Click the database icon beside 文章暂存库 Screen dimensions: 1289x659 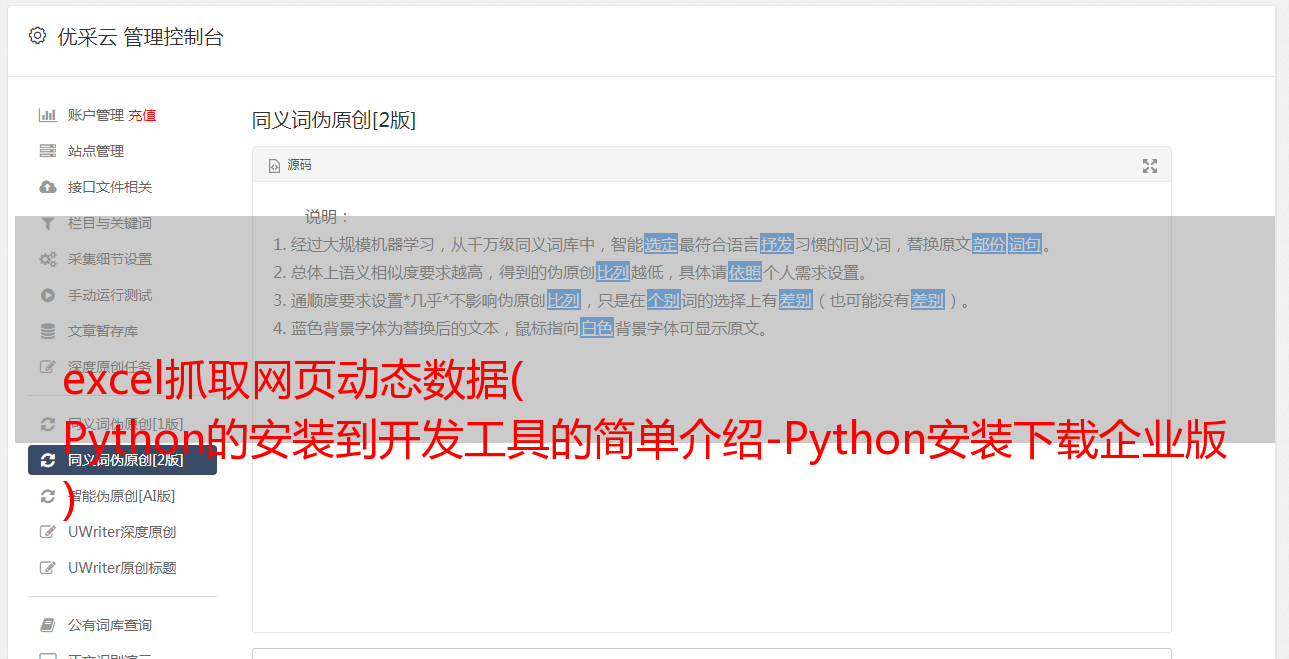[x=47, y=331]
